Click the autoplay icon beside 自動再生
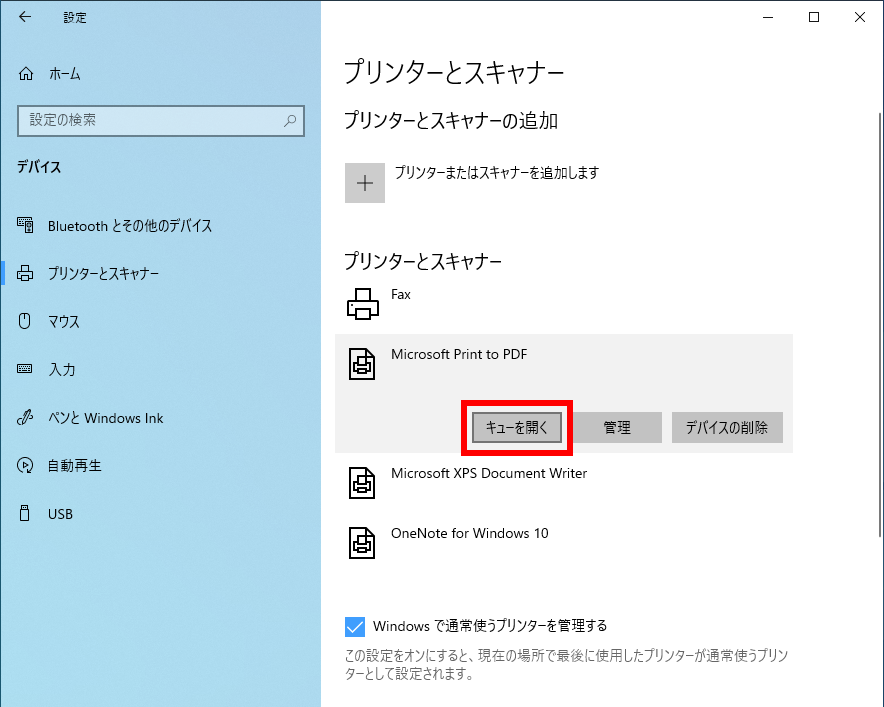Screen dimensions: 884x707 pos(25,465)
